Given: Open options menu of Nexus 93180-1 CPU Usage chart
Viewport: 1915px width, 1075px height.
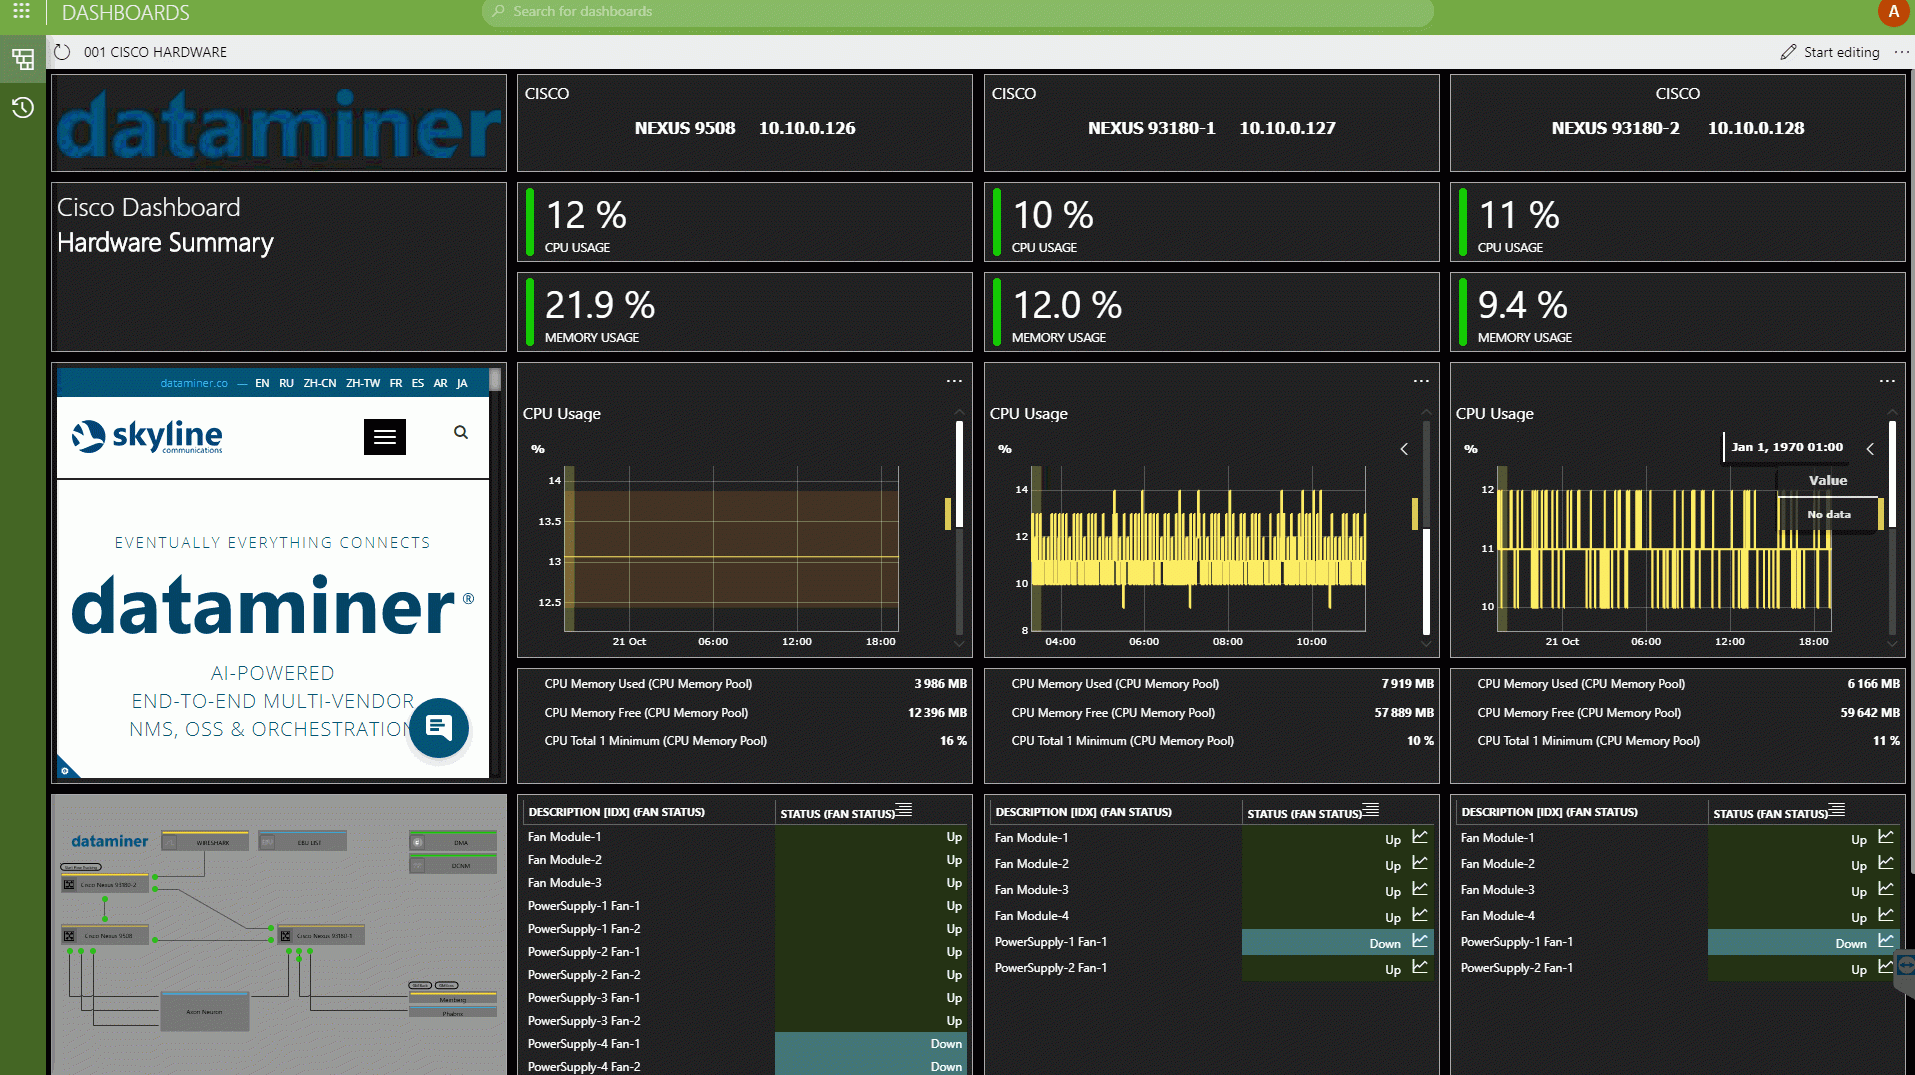Looking at the screenshot, I should click(x=1421, y=381).
